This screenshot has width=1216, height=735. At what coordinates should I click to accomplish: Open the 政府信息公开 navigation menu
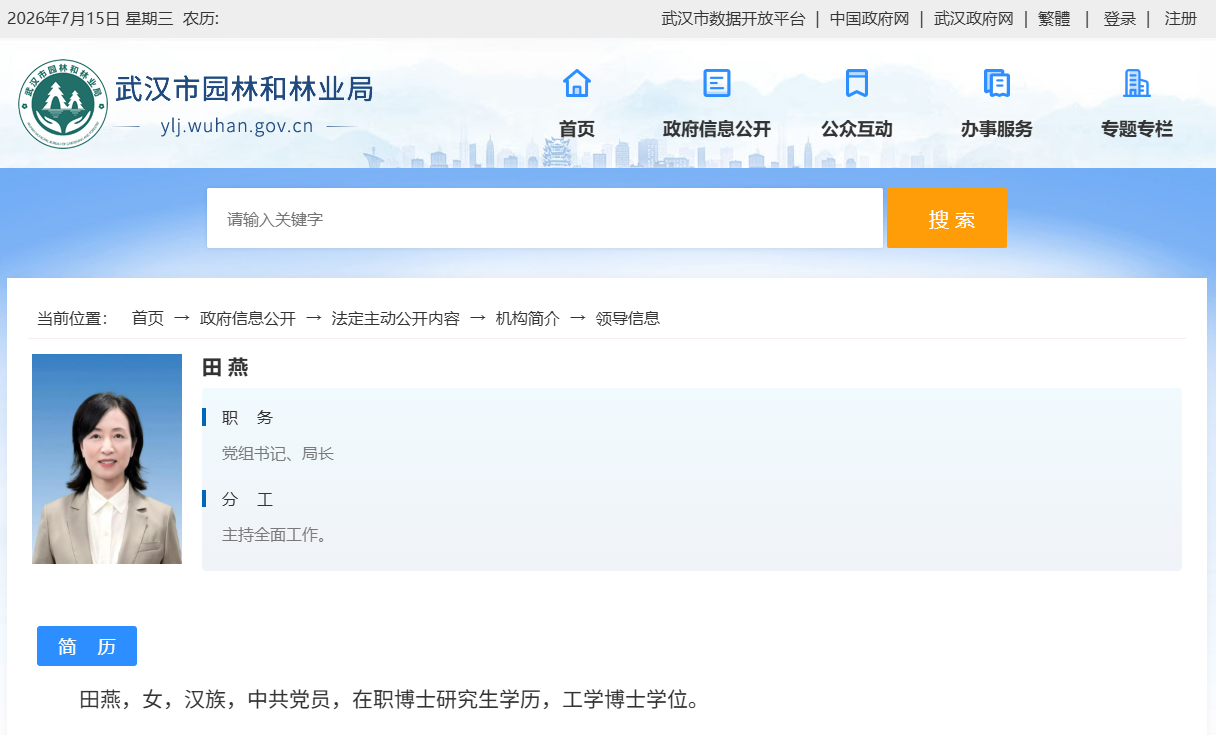click(717, 129)
